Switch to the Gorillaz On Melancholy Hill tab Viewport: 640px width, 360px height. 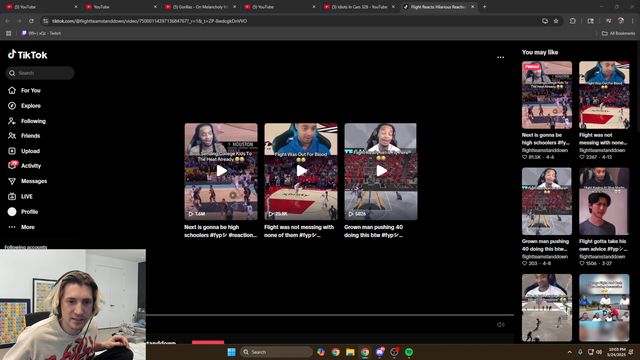(201, 7)
